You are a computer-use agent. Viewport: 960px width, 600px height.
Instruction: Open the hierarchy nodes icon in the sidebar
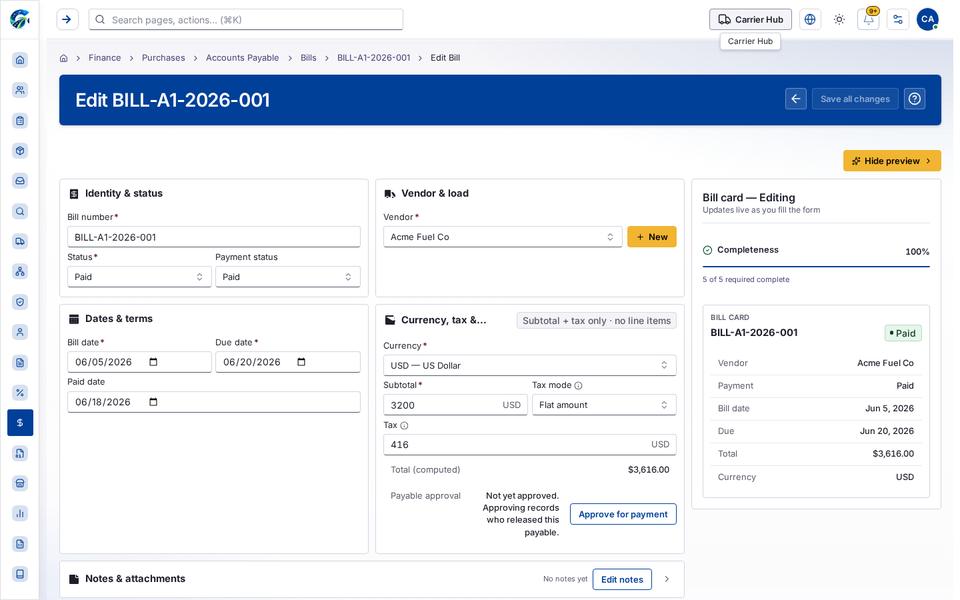[20, 271]
